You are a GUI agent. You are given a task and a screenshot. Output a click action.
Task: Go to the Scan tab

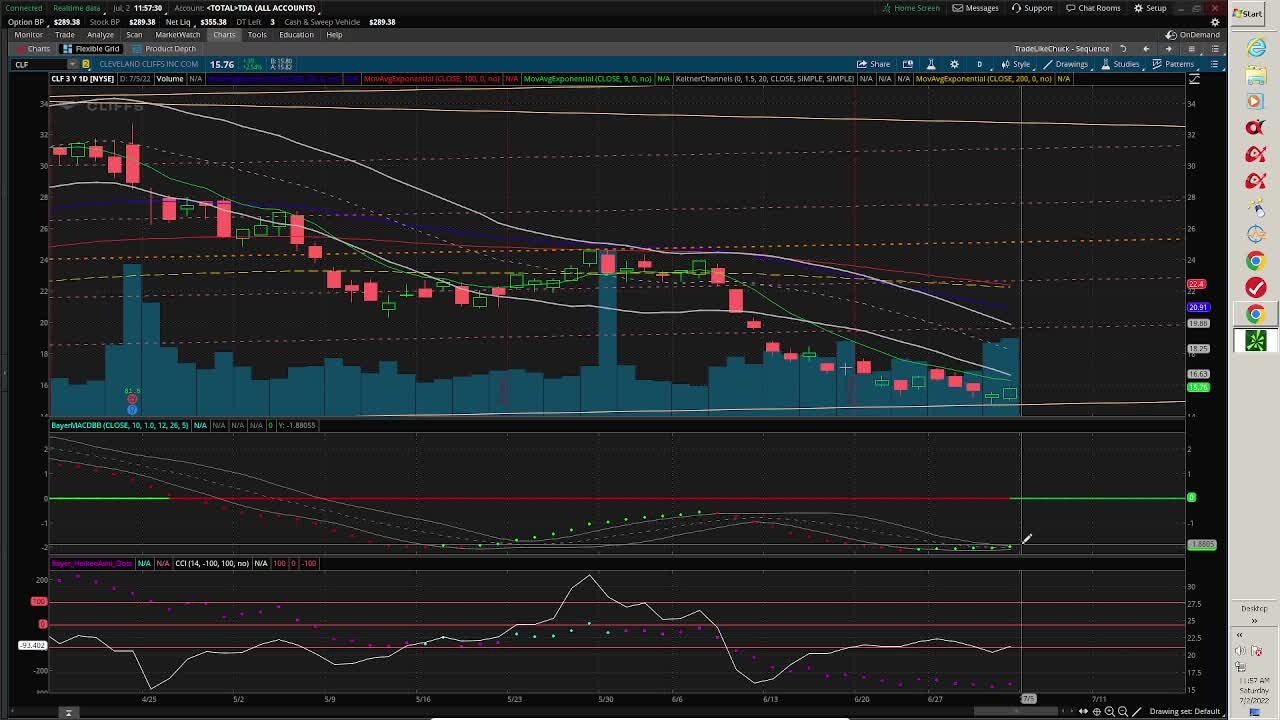click(133, 35)
